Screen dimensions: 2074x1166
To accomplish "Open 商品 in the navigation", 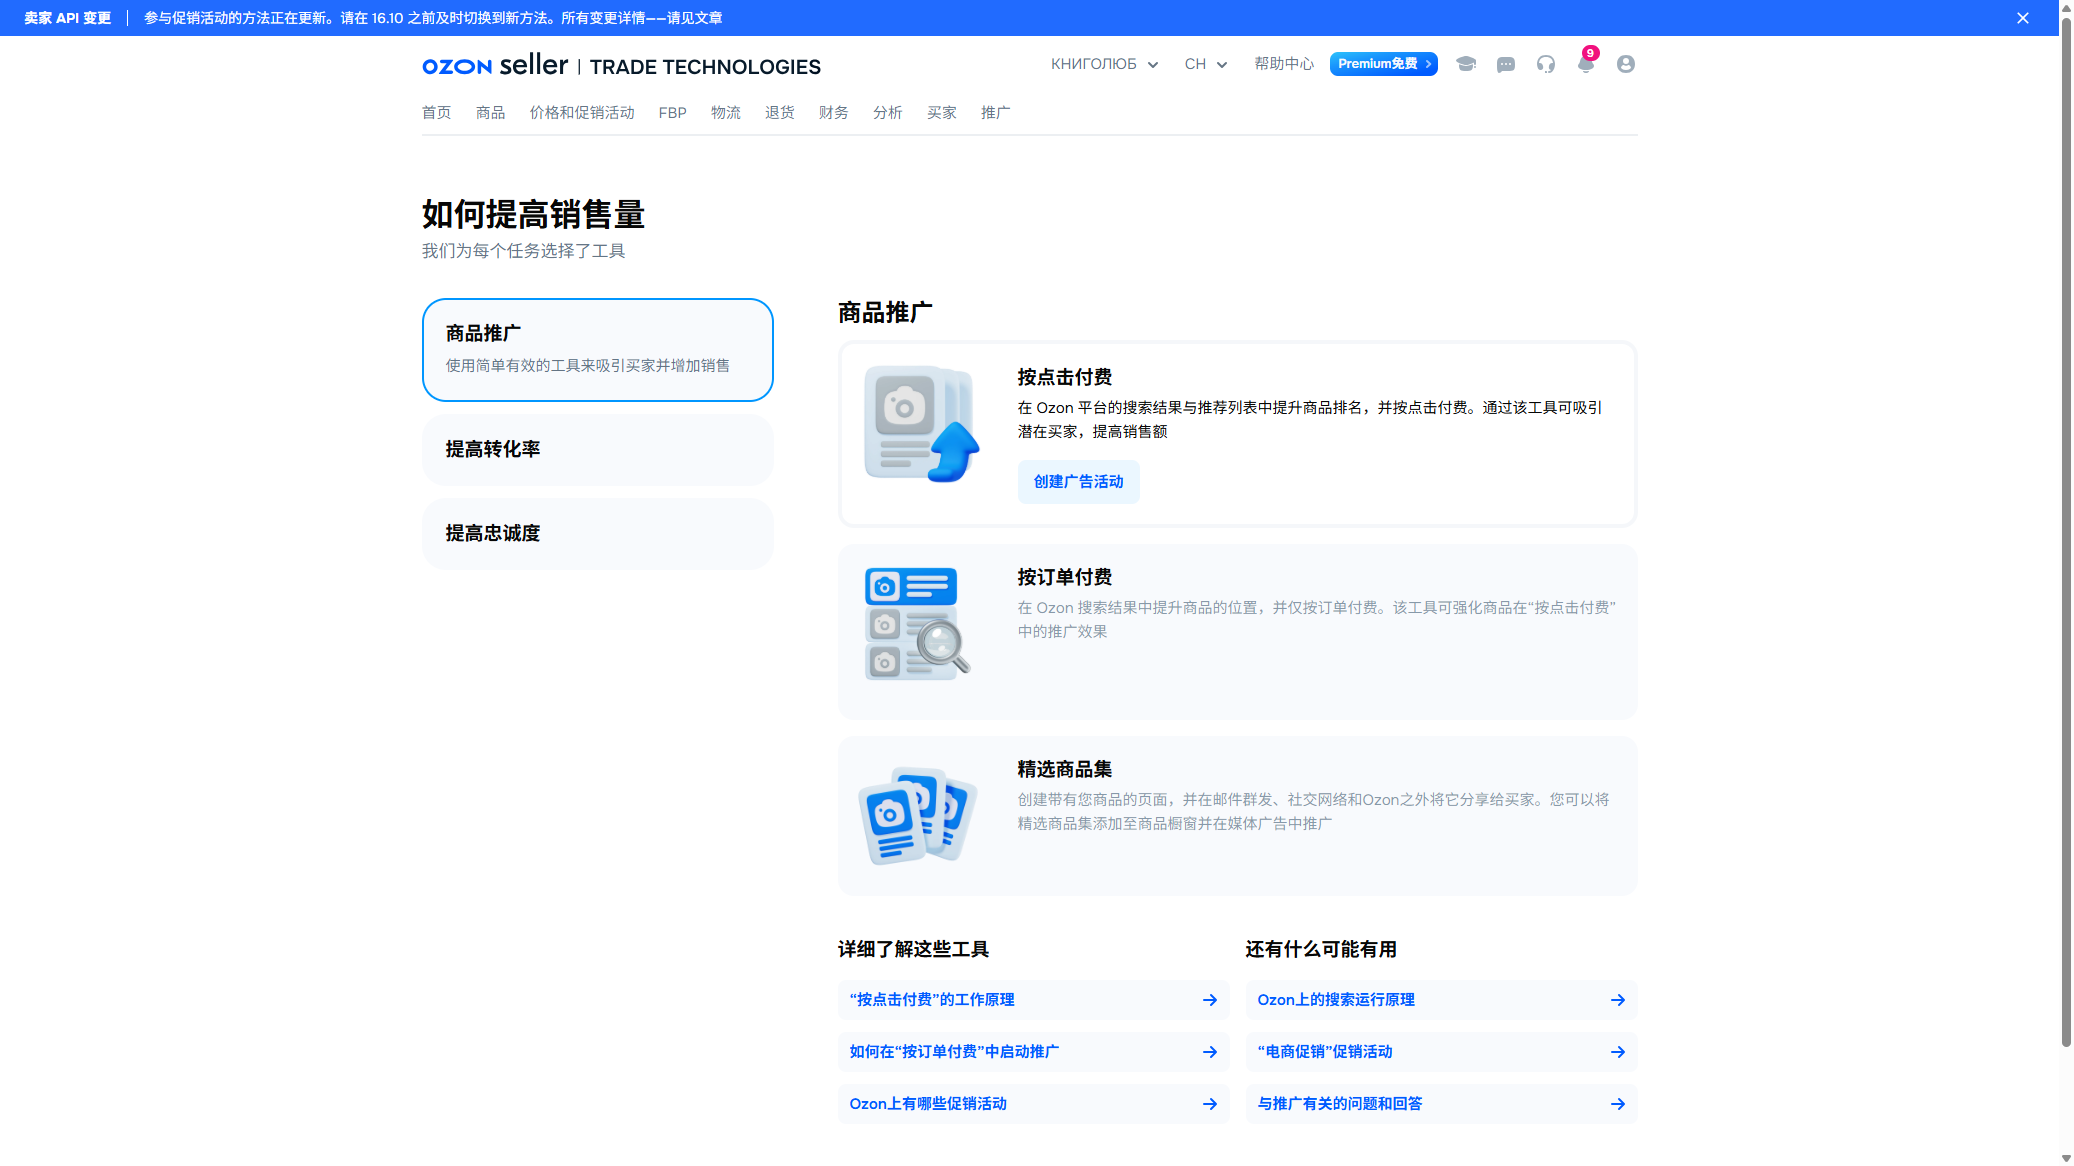I will point(490,113).
